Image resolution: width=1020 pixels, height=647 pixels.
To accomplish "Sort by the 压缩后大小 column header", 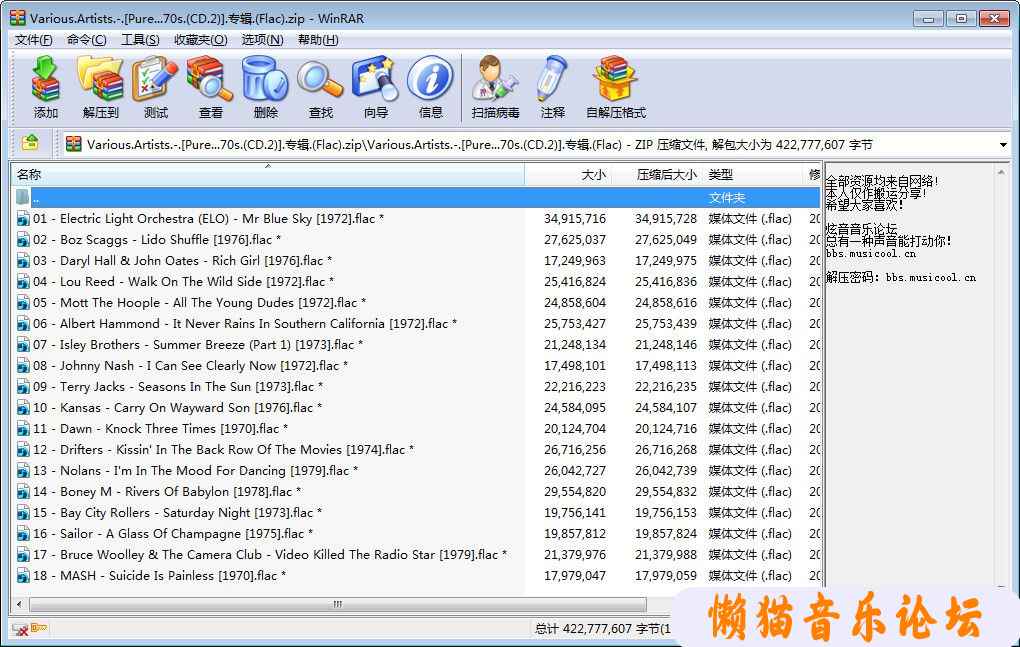I will pos(656,174).
